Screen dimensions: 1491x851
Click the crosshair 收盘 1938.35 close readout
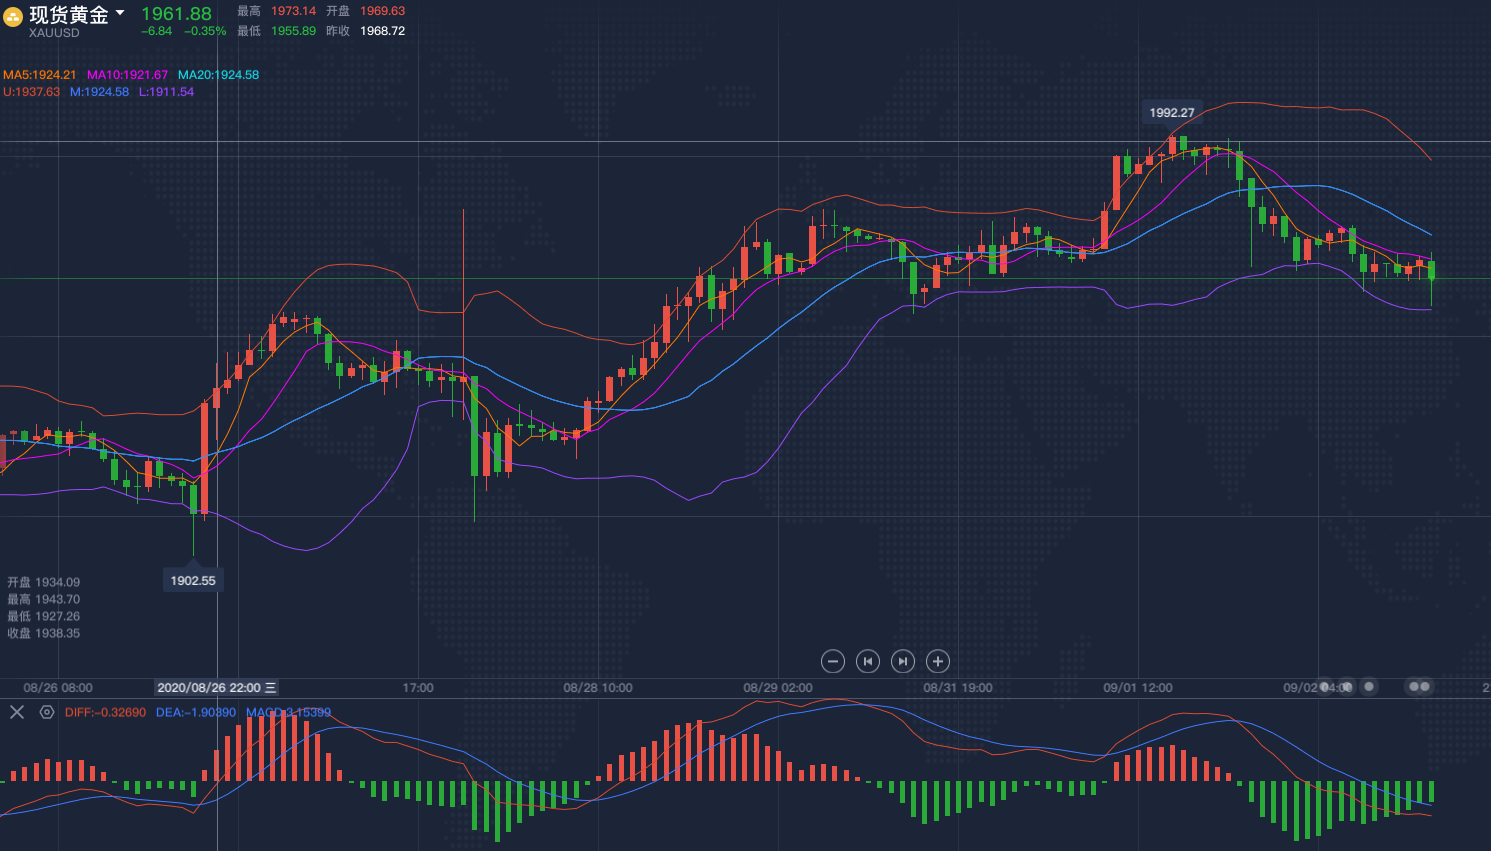(43, 633)
